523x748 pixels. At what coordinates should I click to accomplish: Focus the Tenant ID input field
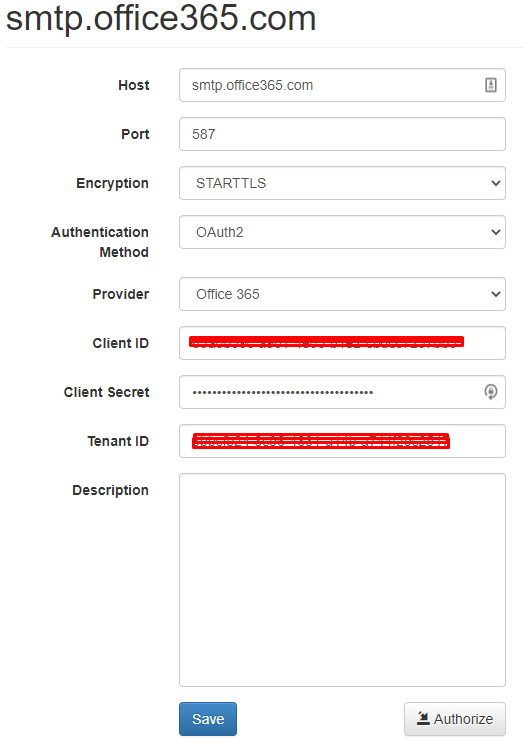click(342, 441)
